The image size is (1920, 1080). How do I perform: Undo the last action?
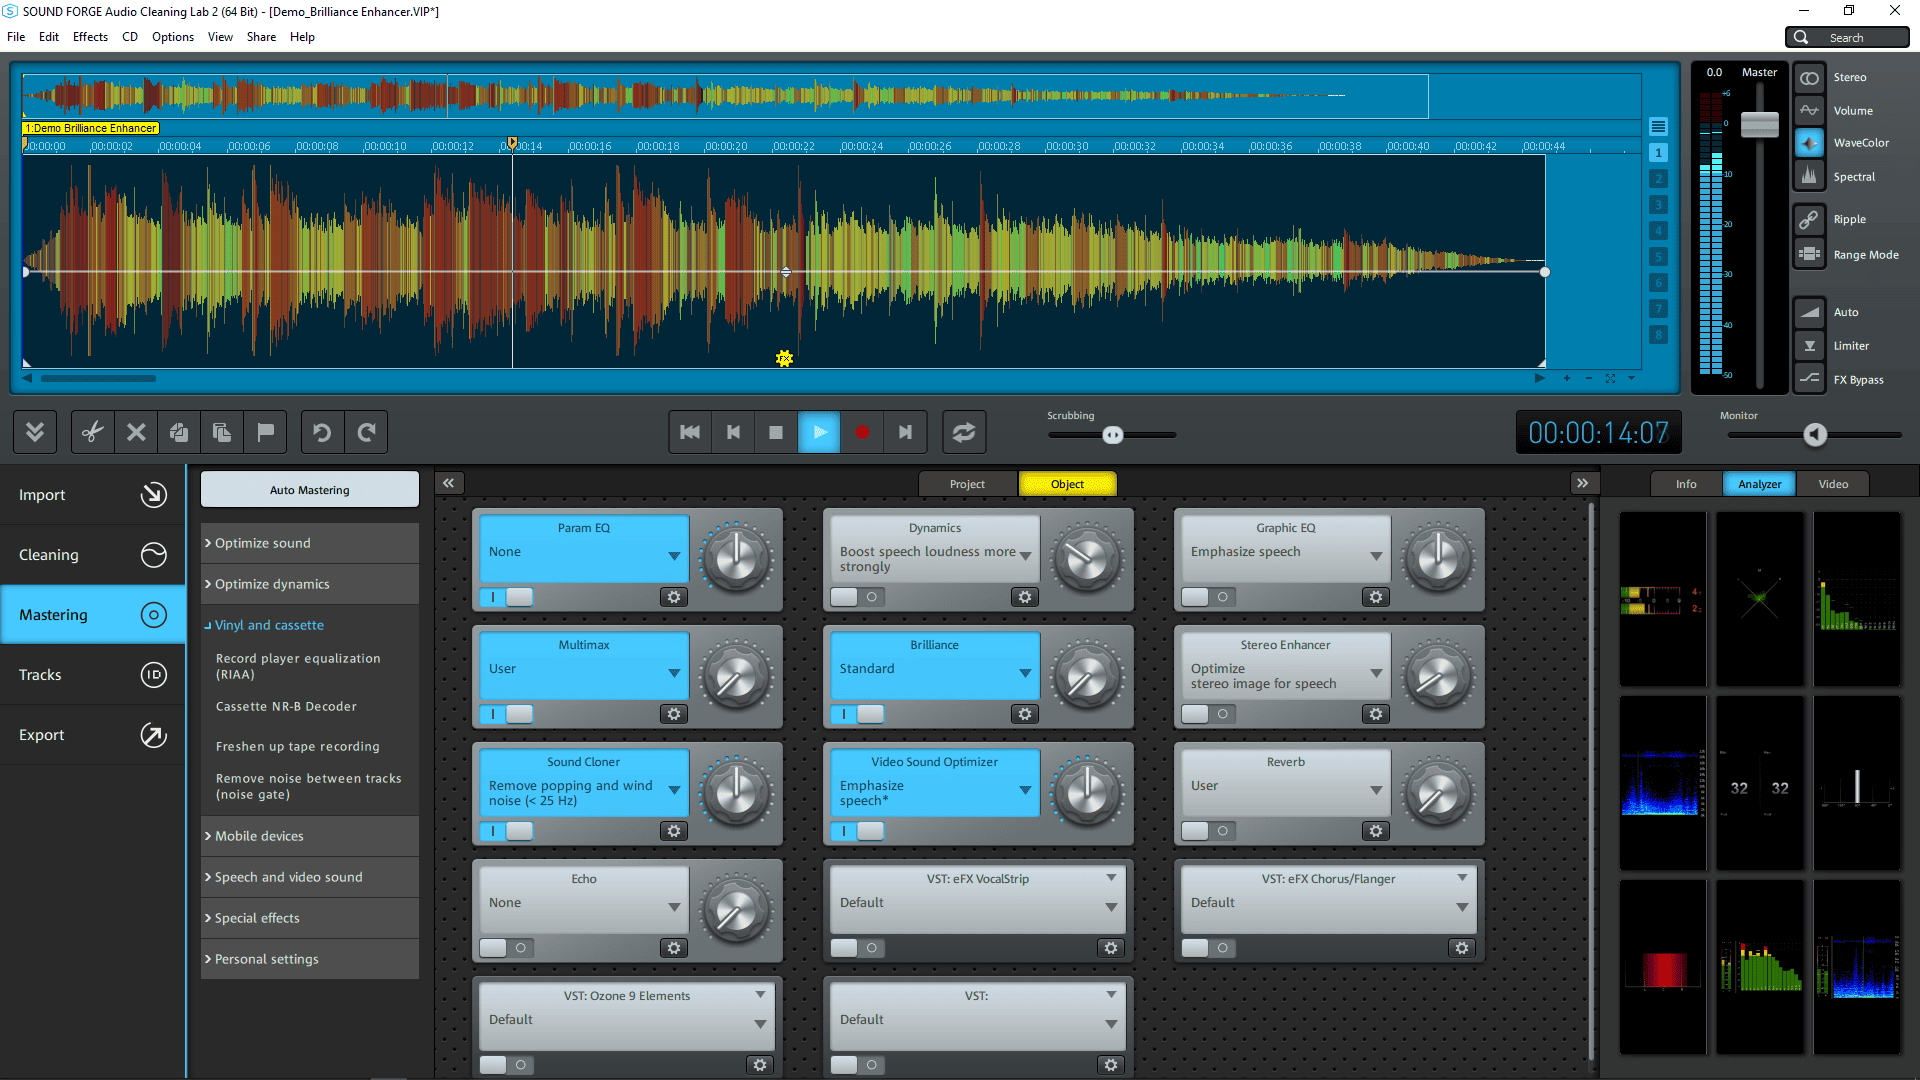(x=322, y=432)
